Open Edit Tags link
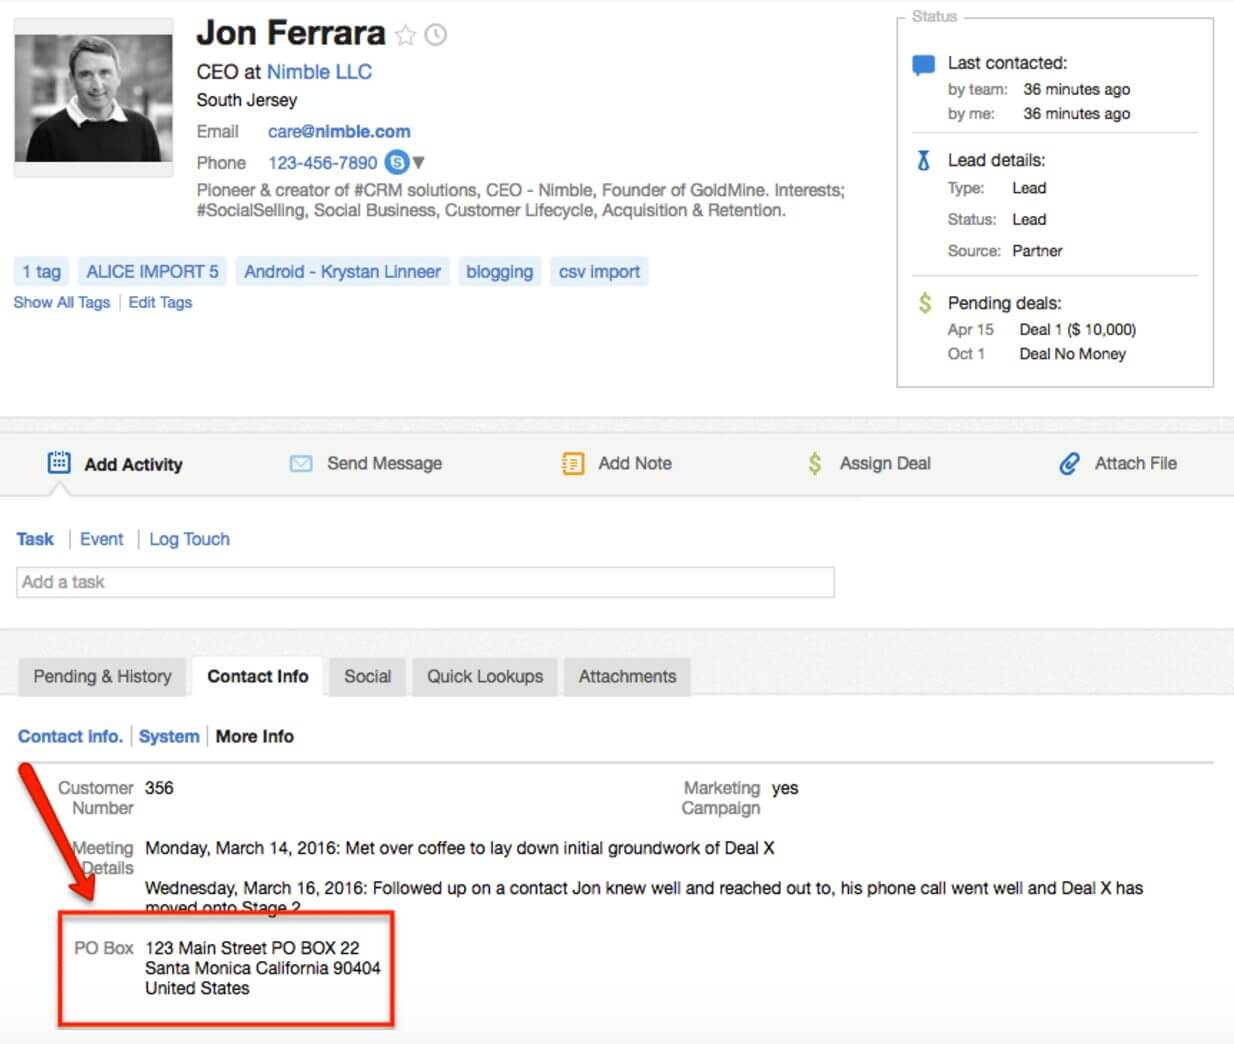Image resolution: width=1234 pixels, height=1044 pixels. point(160,302)
